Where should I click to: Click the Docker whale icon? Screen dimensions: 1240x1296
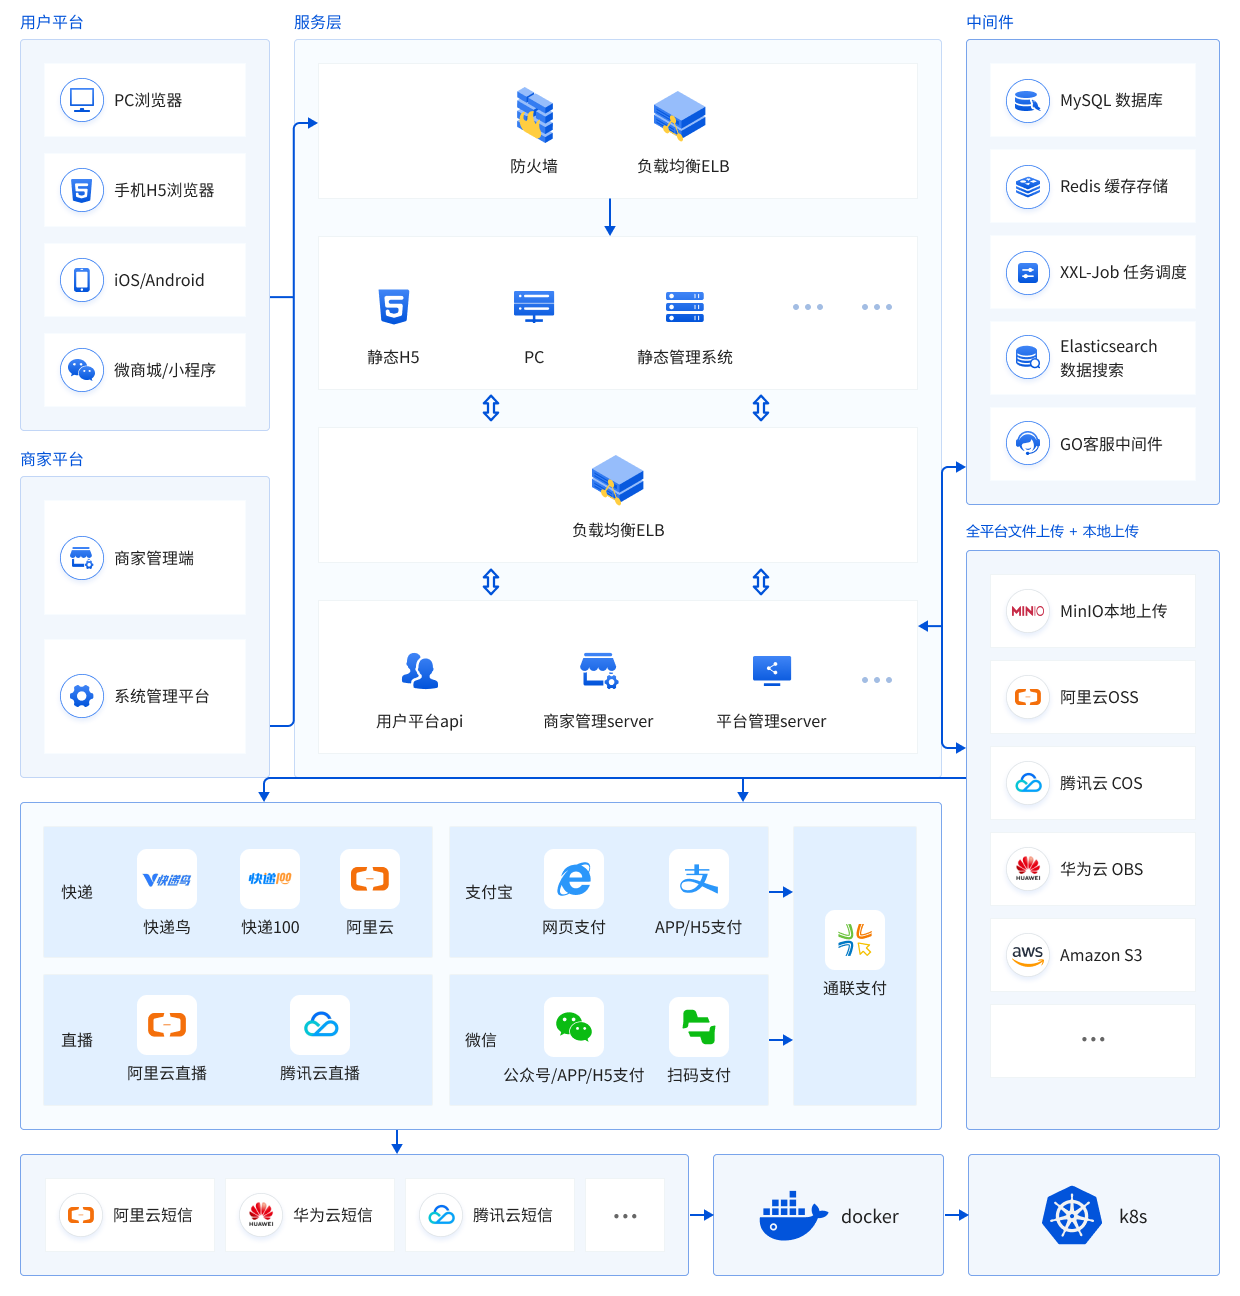tap(792, 1216)
